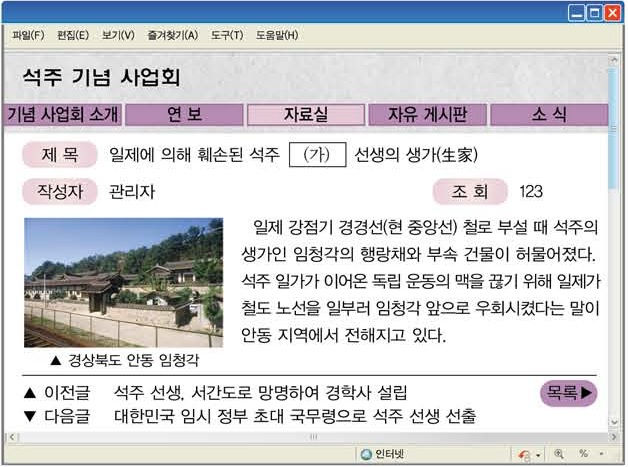The height and width of the screenshot is (467, 628).
Task: Open the 소식 news tab
Action: 548,114
